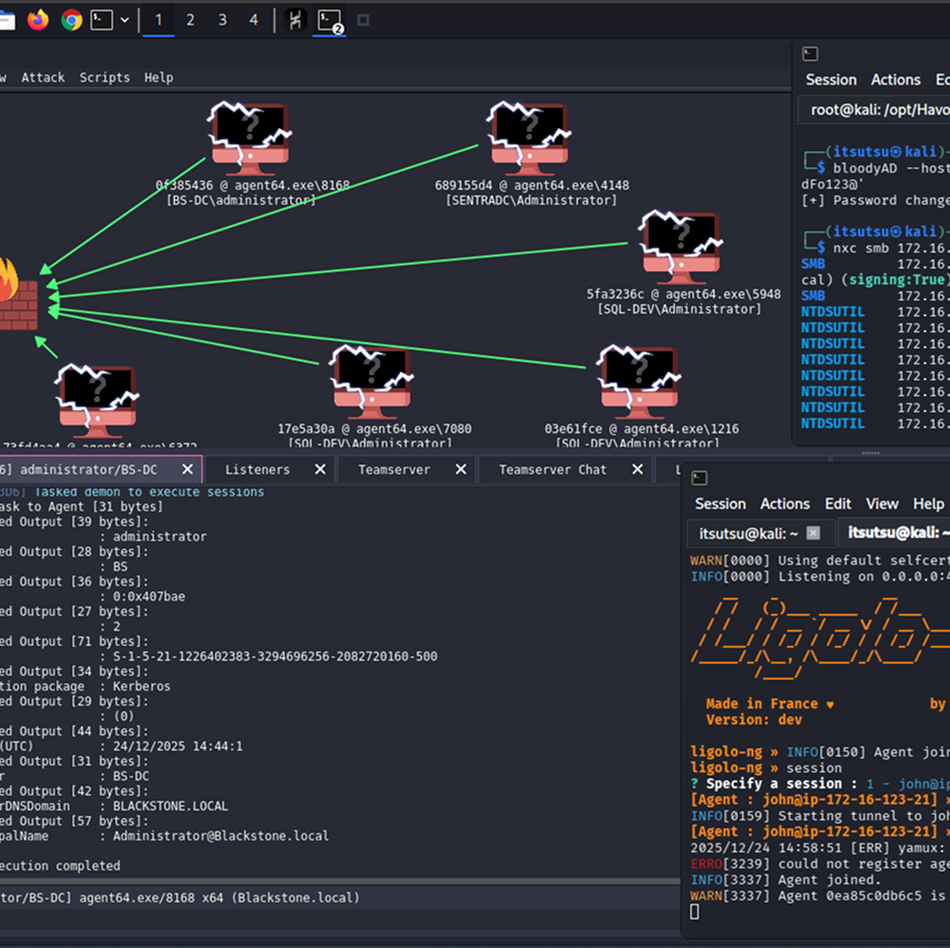Open Actions menu in root@kali terminal

coord(895,80)
